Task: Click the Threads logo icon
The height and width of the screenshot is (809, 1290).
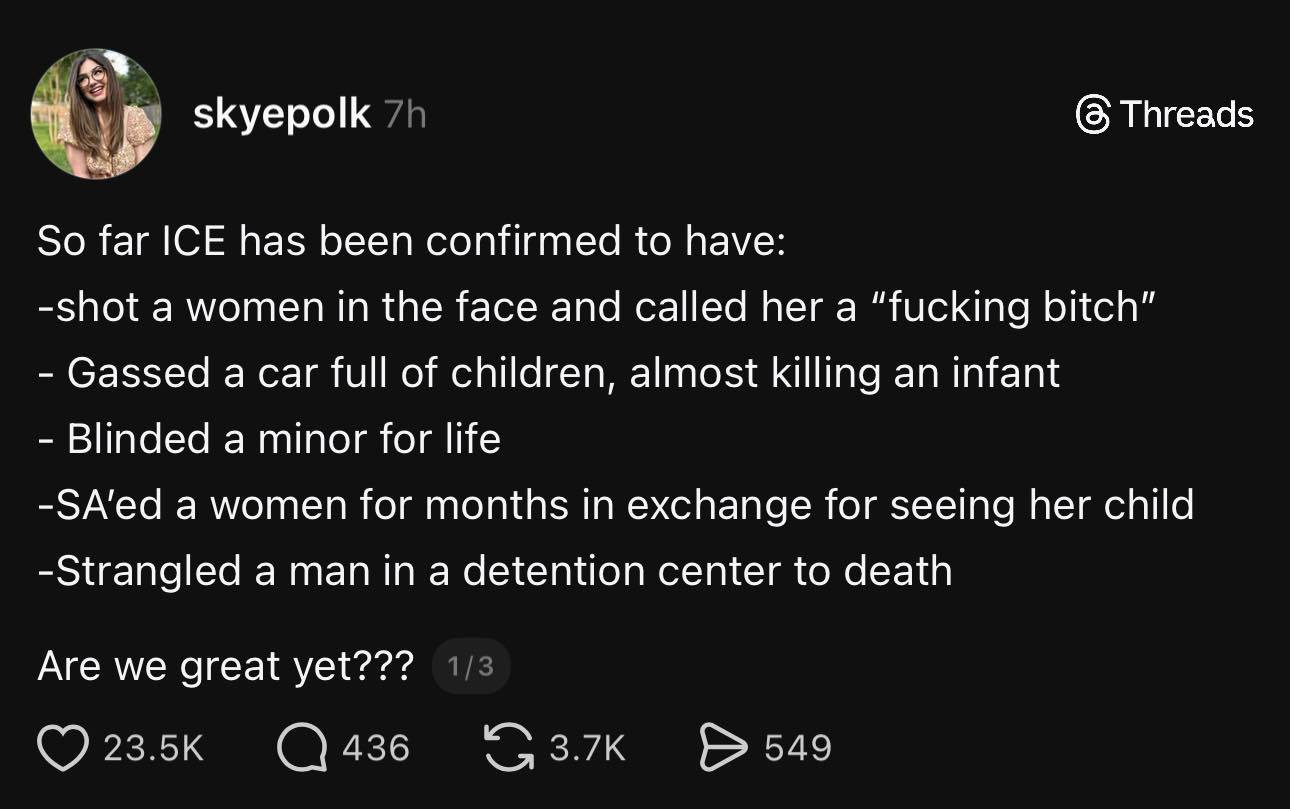Action: [1093, 114]
